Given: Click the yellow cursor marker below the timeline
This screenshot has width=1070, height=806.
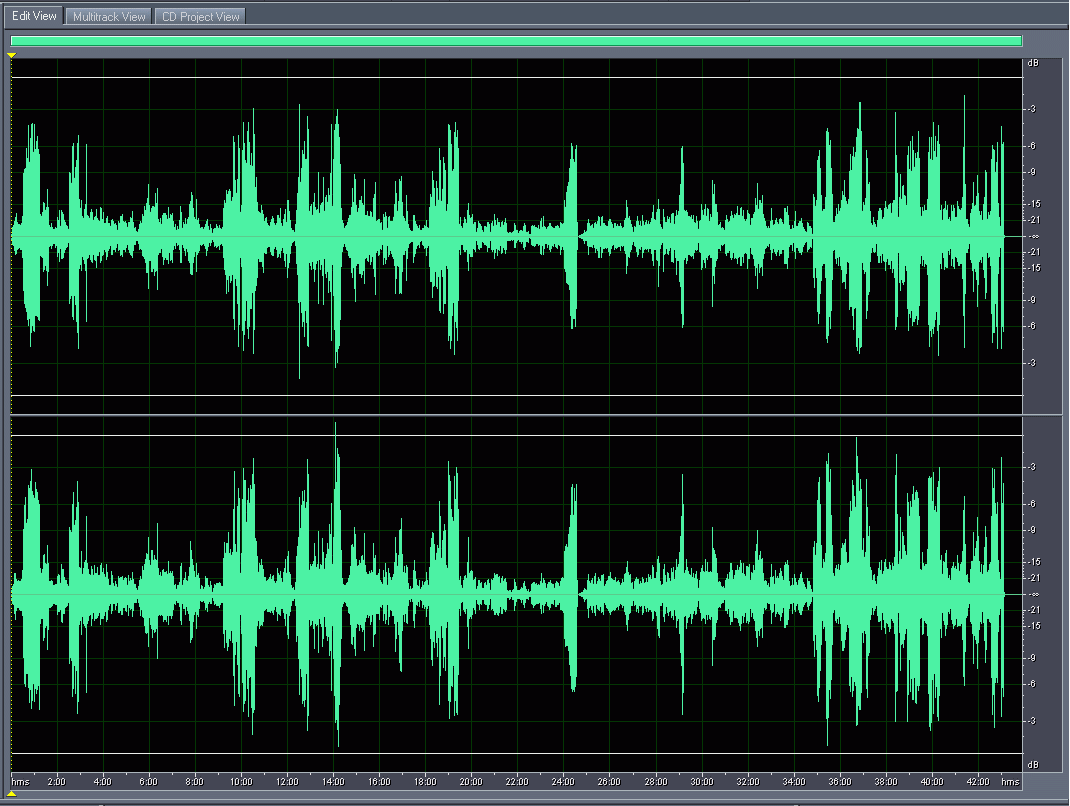Looking at the screenshot, I should [11, 794].
